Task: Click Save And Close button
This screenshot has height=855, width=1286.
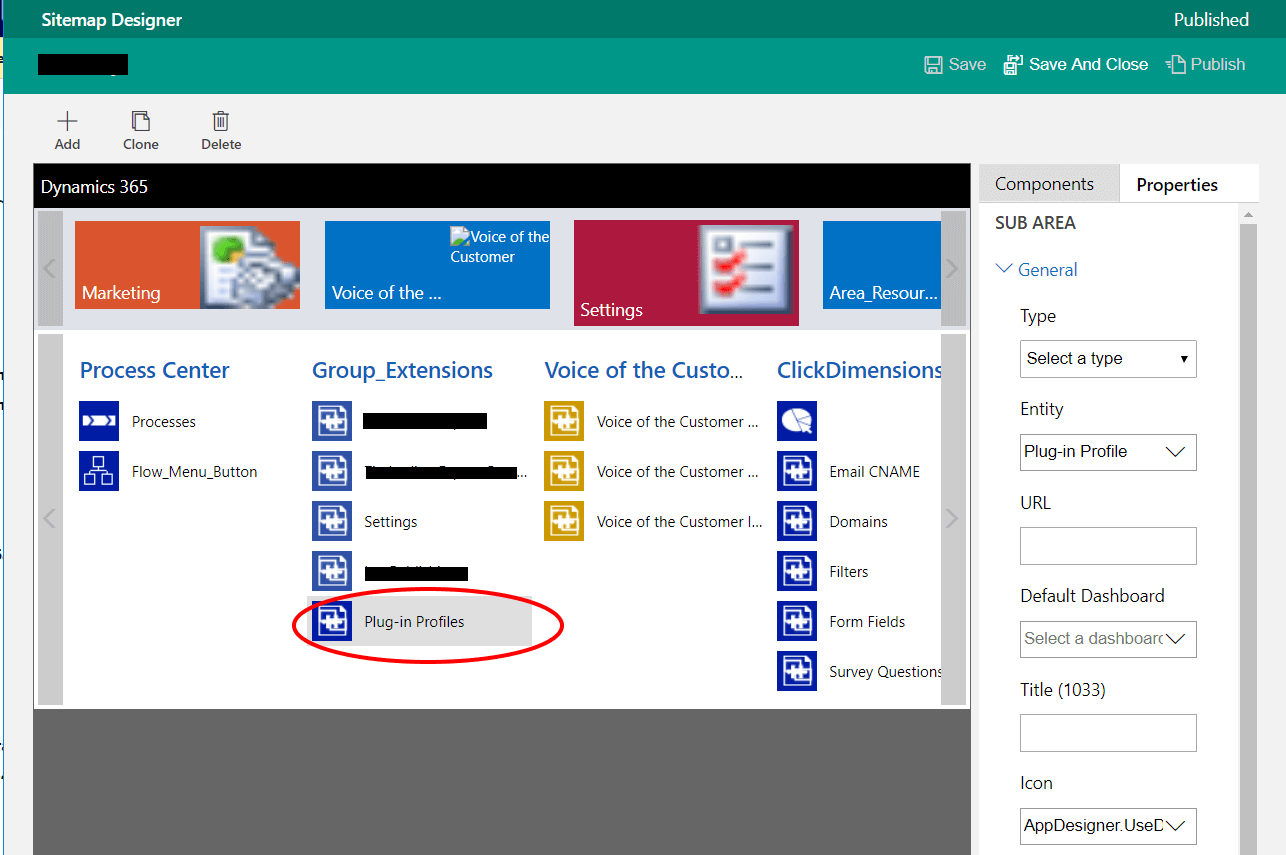Action: (x=1075, y=65)
